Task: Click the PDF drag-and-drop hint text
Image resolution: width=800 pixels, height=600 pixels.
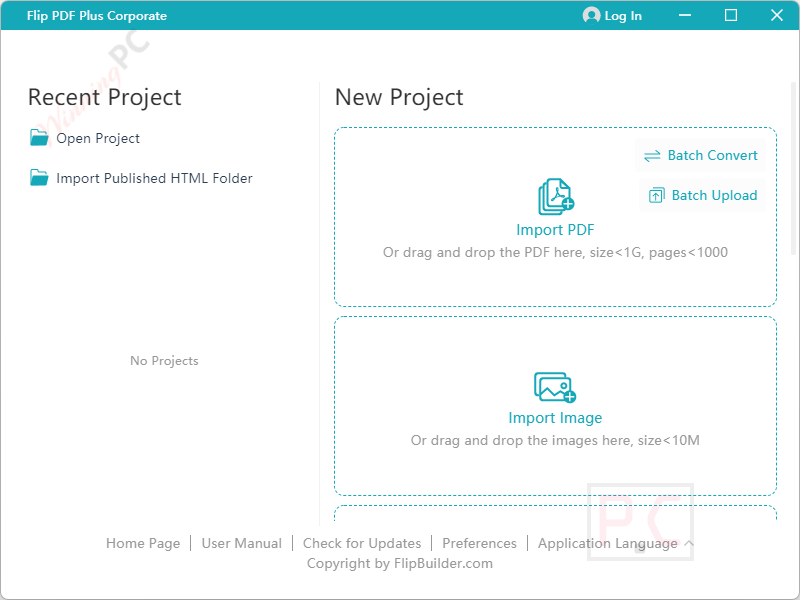Action: (555, 253)
